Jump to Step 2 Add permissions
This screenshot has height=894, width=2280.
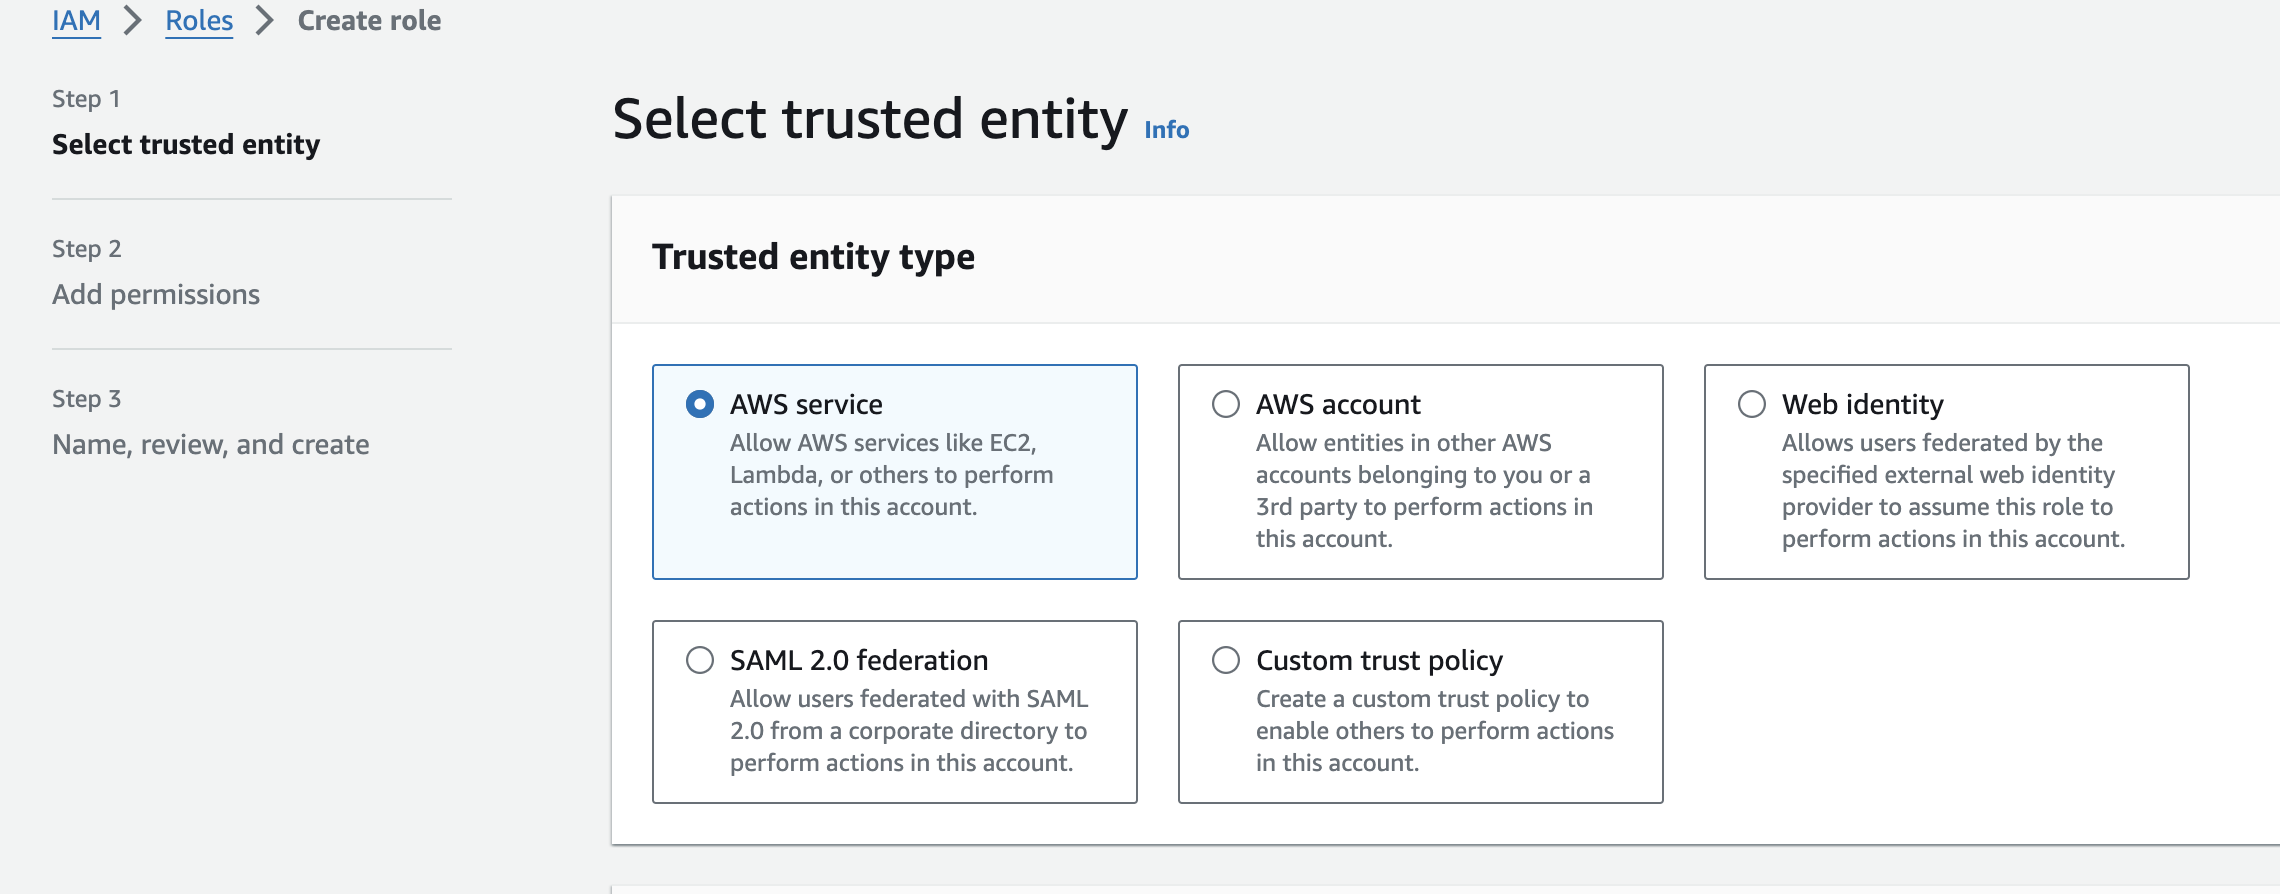point(156,295)
